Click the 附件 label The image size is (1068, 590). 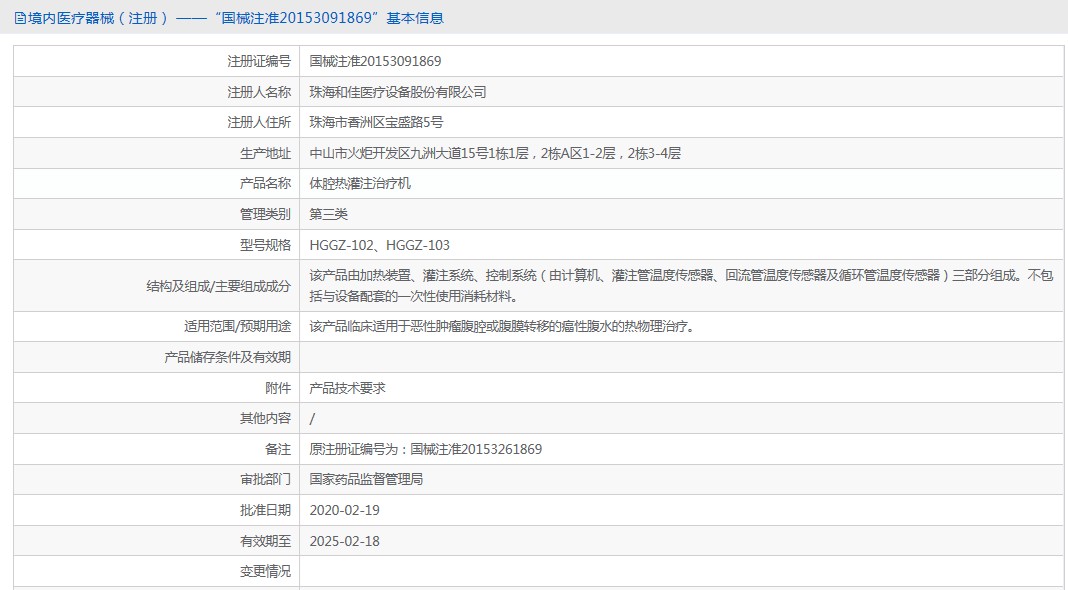[278, 388]
